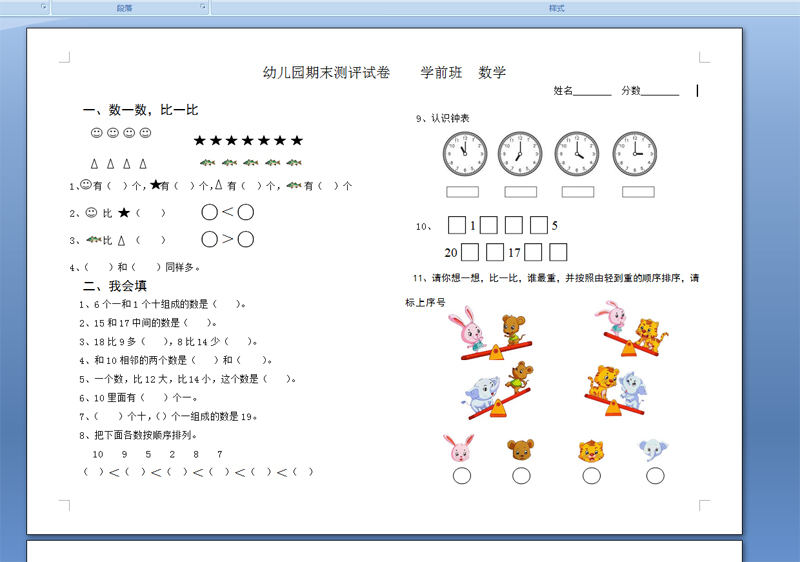Click the 数学 text in the title
The image size is (800, 562).
492,72
